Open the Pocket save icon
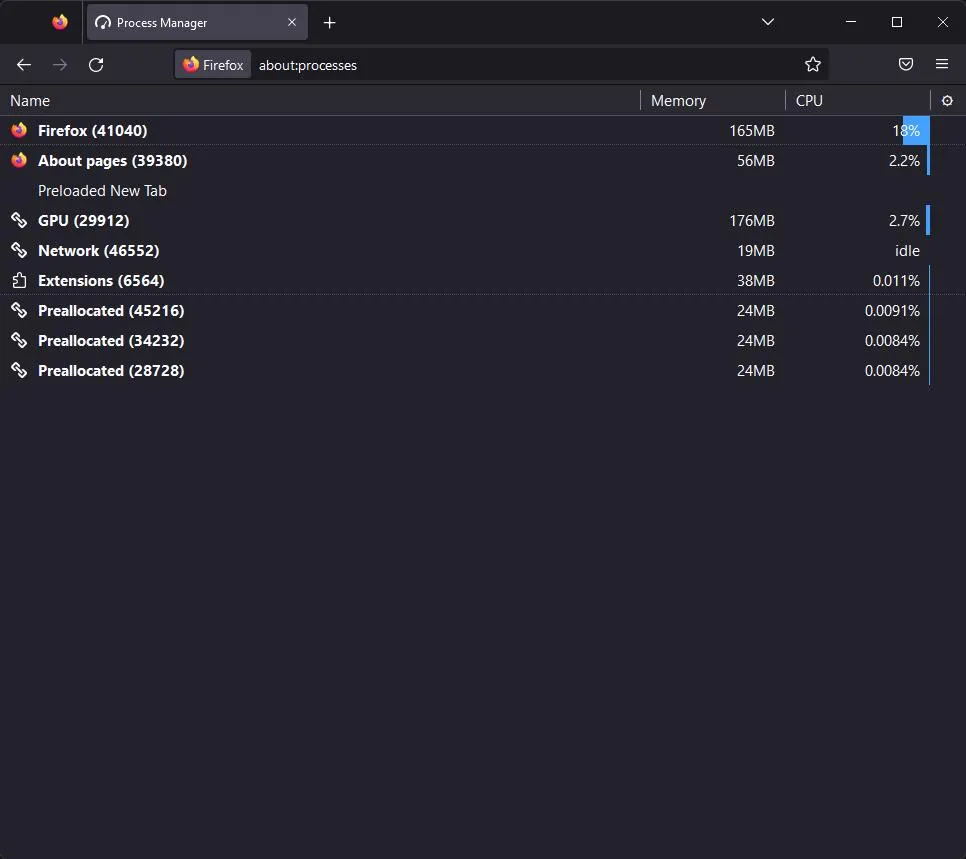Image resolution: width=966 pixels, height=859 pixels. tap(906, 64)
